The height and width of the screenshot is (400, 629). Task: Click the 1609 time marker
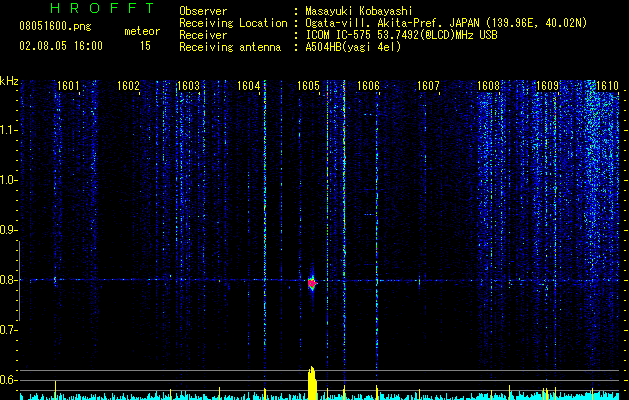coord(548,86)
